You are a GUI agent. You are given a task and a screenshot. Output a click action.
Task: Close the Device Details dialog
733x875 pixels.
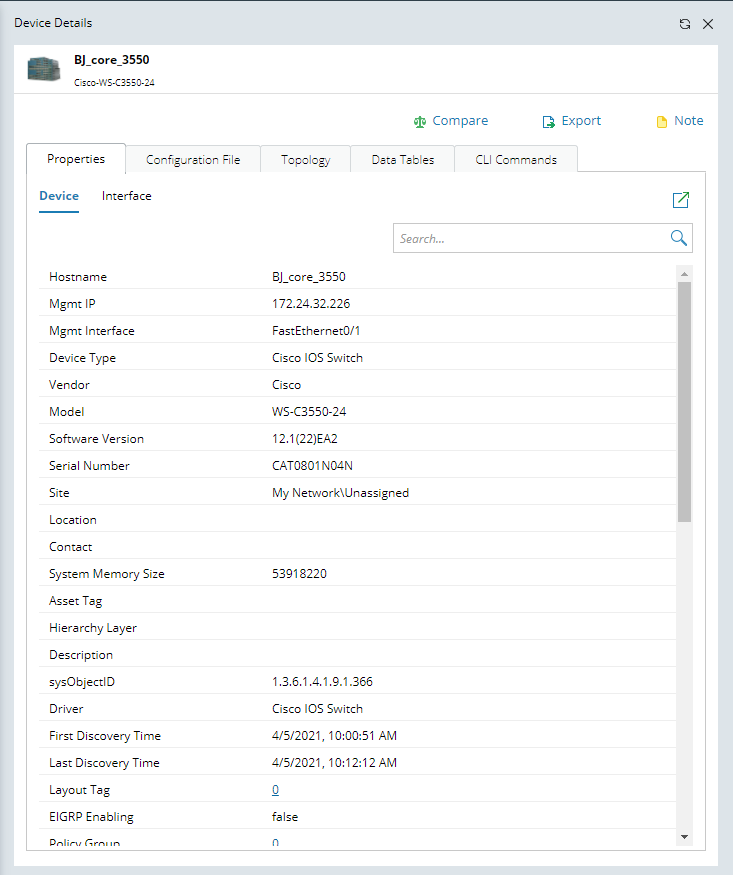click(x=708, y=24)
